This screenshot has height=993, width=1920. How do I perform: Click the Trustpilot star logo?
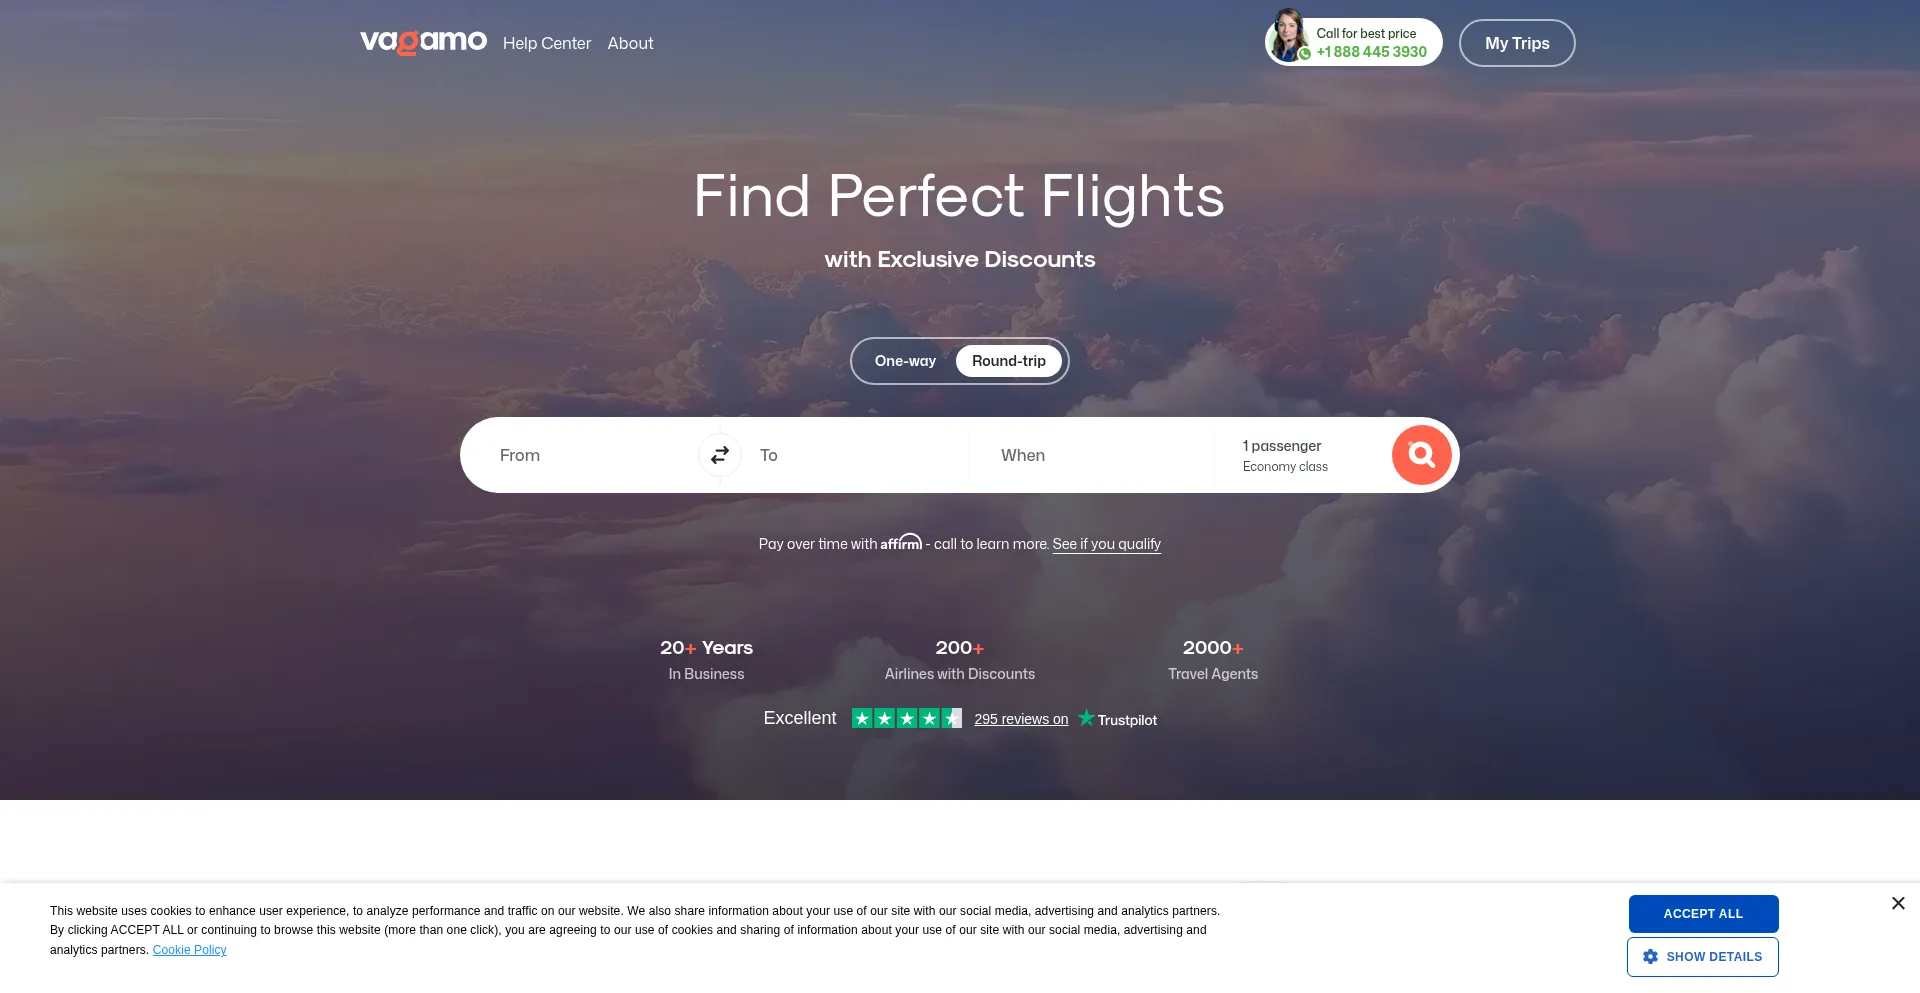1086,718
